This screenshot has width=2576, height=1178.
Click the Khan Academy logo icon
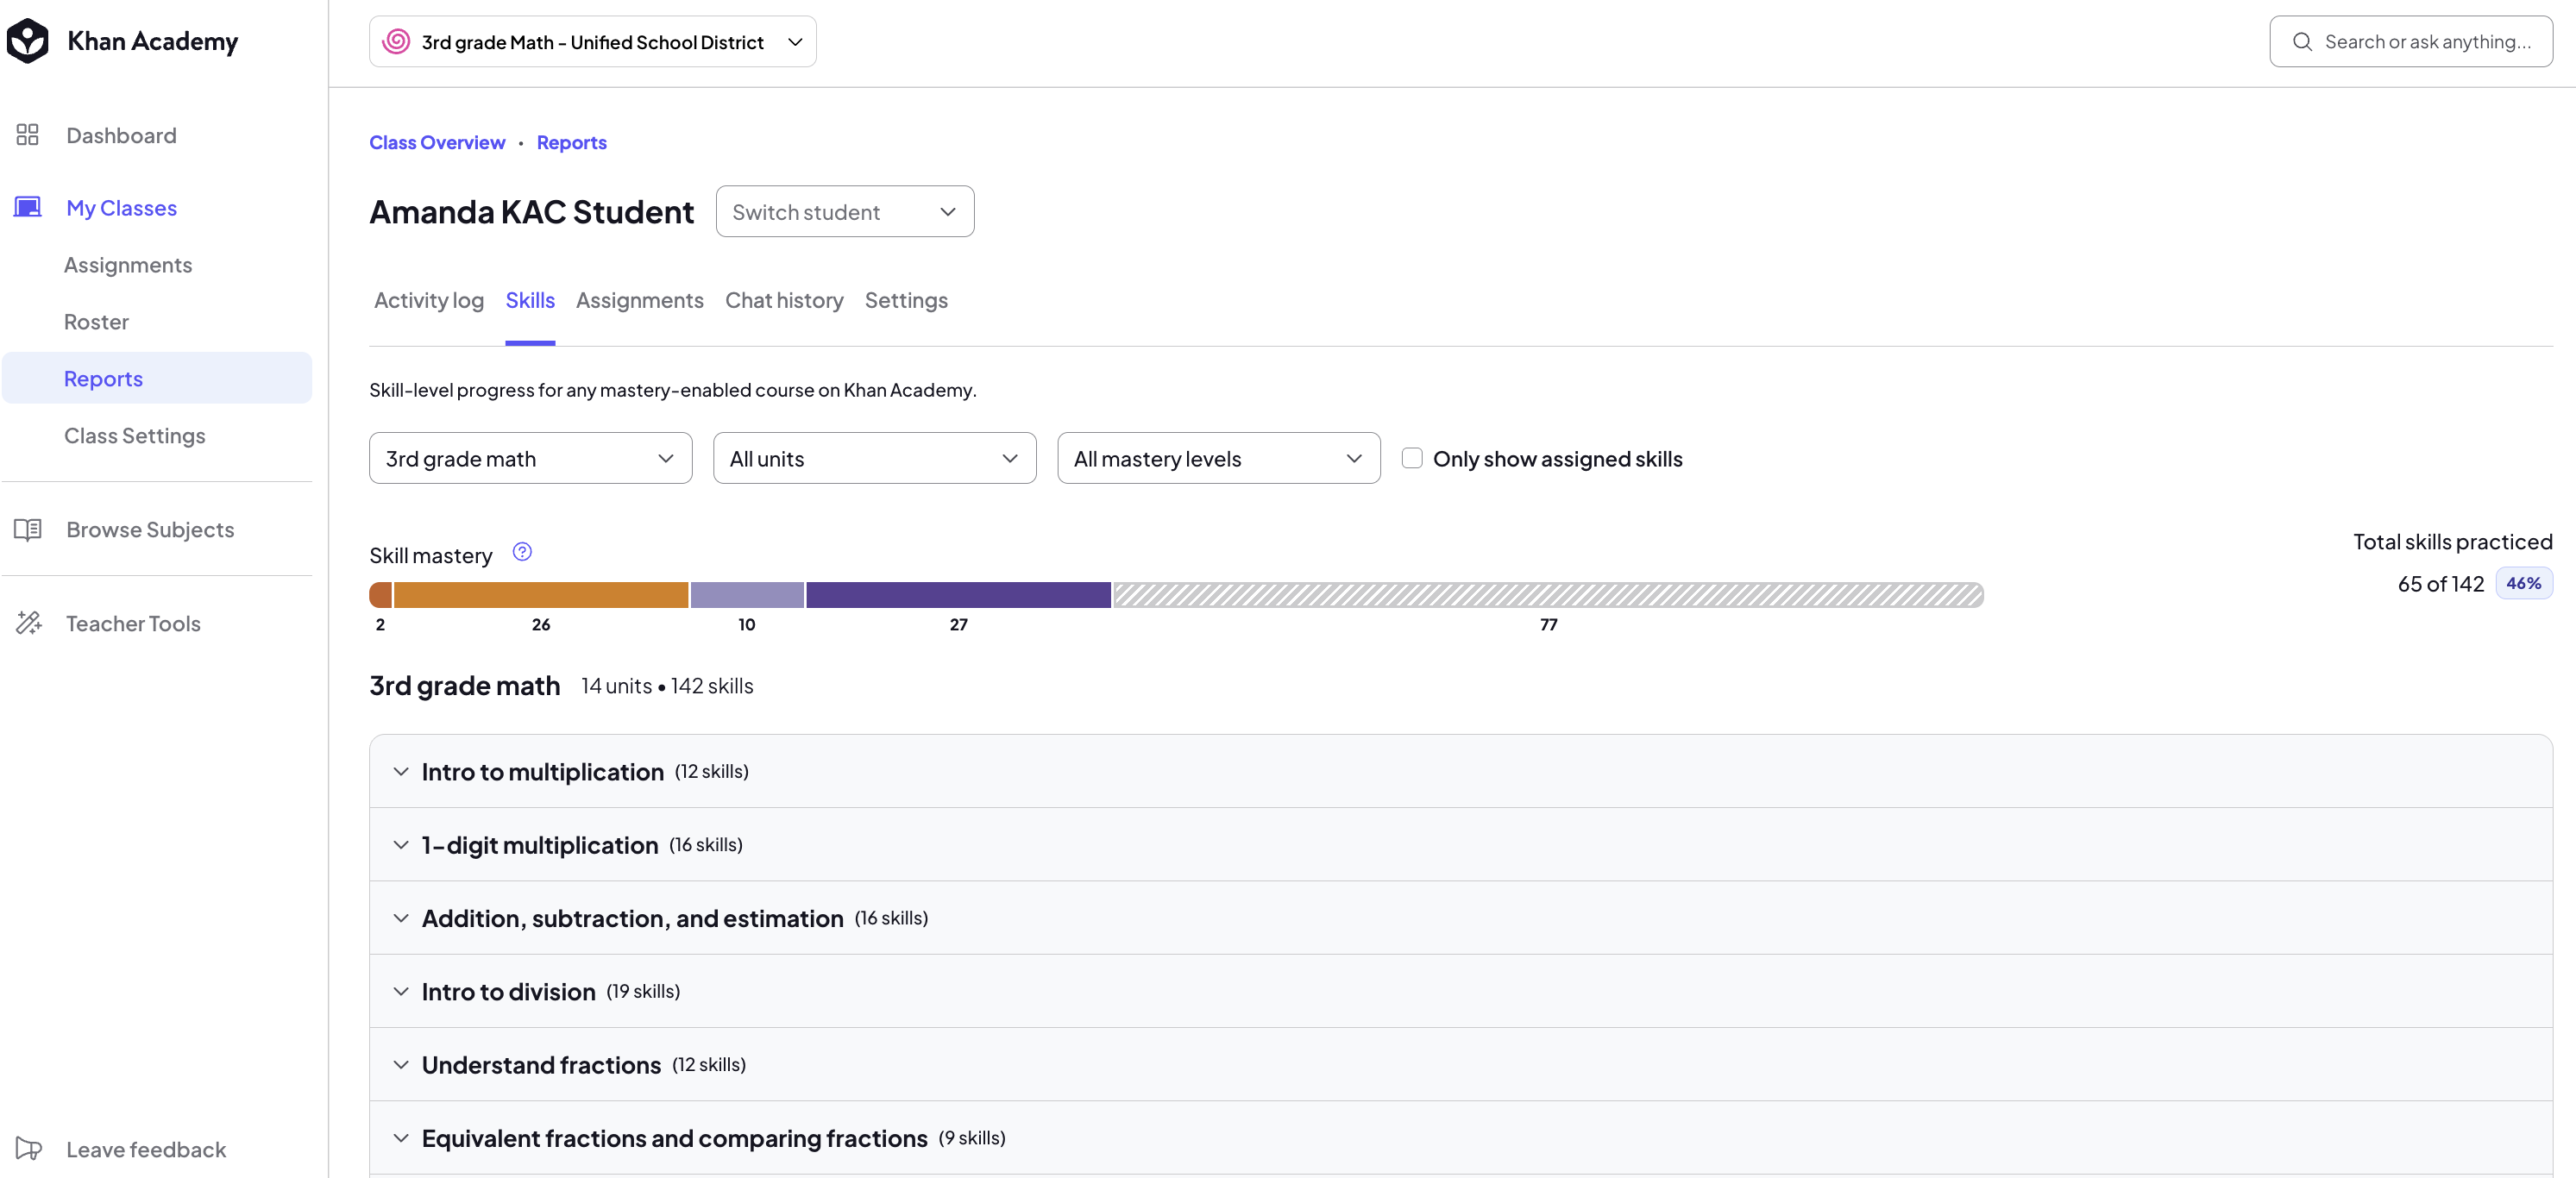27,41
